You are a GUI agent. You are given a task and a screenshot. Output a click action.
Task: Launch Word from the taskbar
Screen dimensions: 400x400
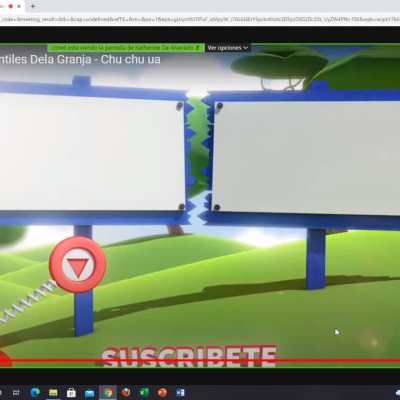(x=180, y=392)
